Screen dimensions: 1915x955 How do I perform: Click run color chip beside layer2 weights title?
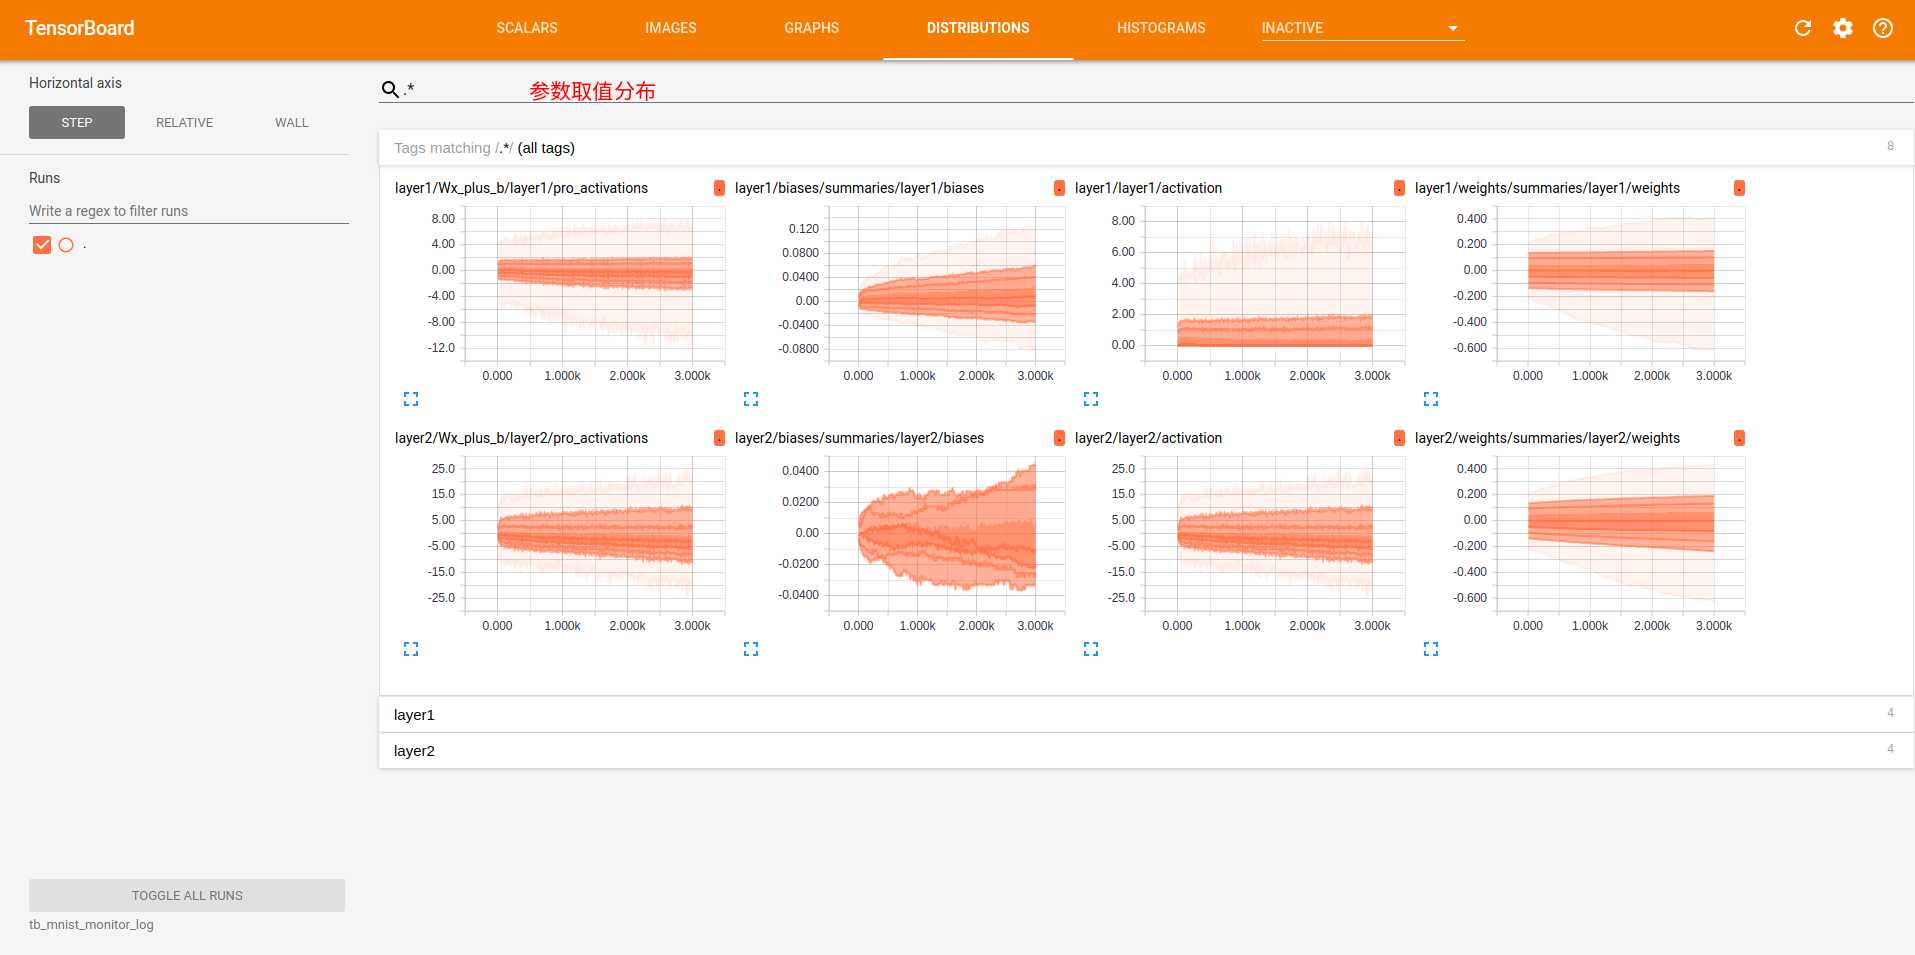tap(1739, 438)
